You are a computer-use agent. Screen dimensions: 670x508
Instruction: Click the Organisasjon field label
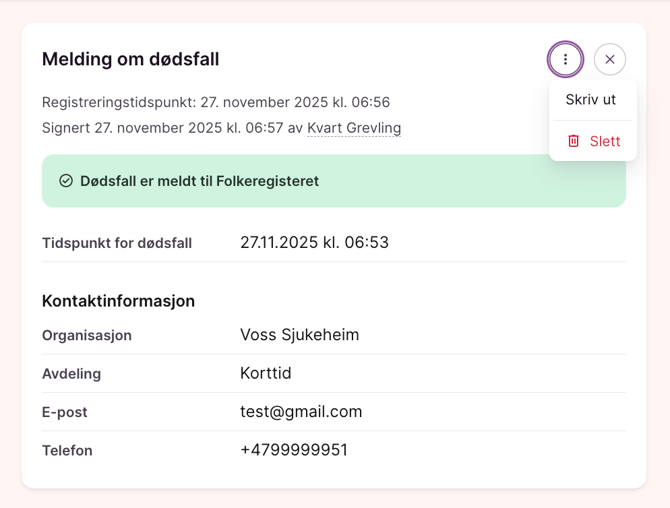[87, 335]
